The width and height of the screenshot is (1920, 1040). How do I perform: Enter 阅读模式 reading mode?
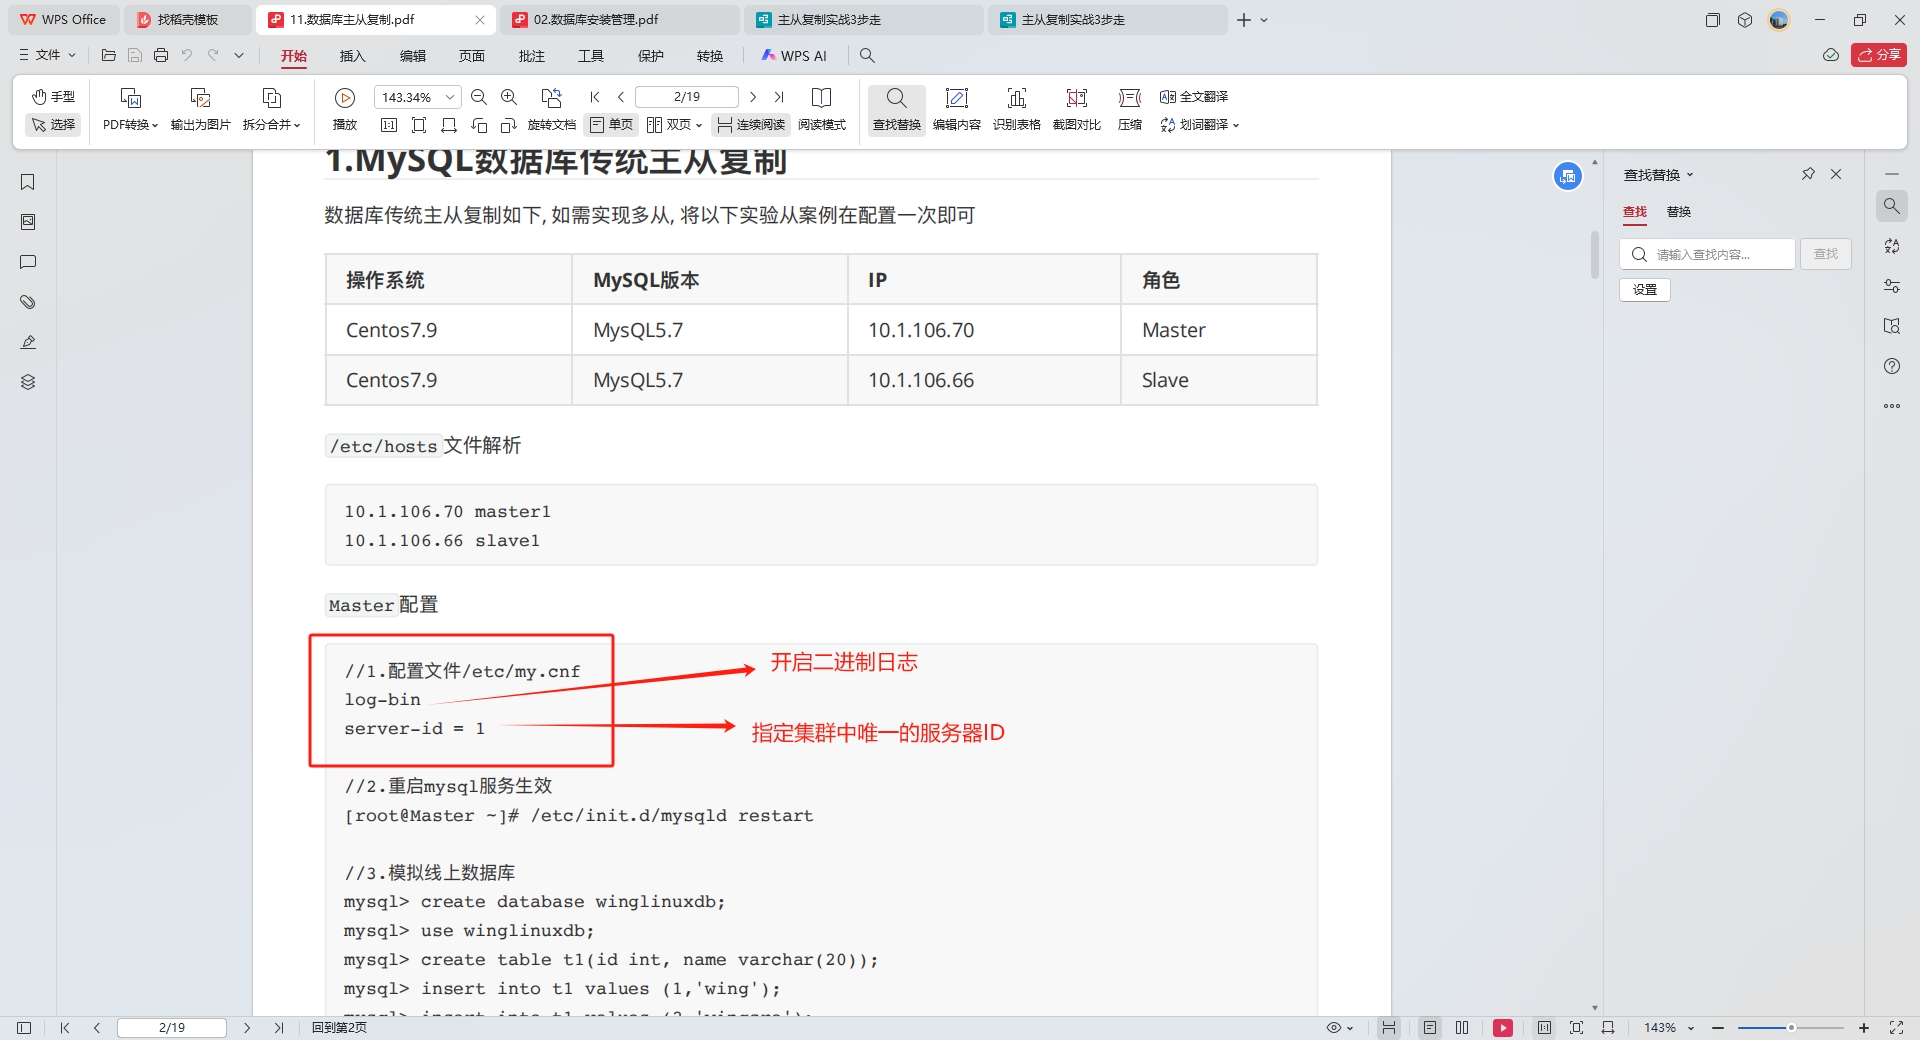pyautogui.click(x=822, y=109)
